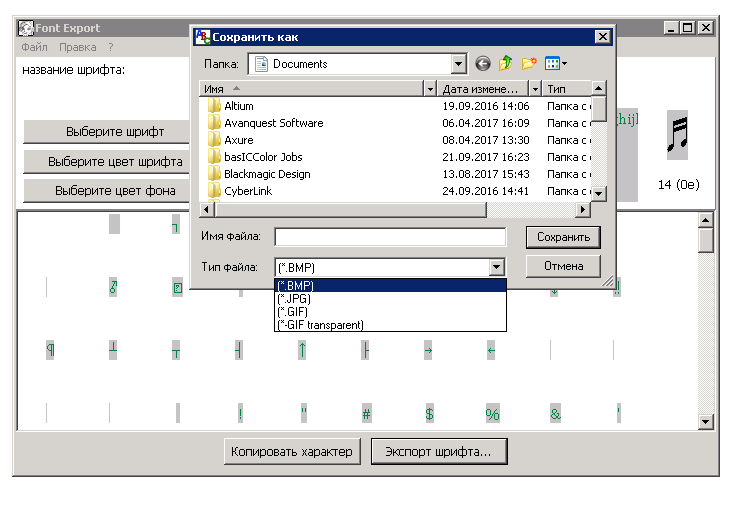Screen dimensions: 735x509
Task: Sort files by the Имя column header
Action: tap(312, 89)
